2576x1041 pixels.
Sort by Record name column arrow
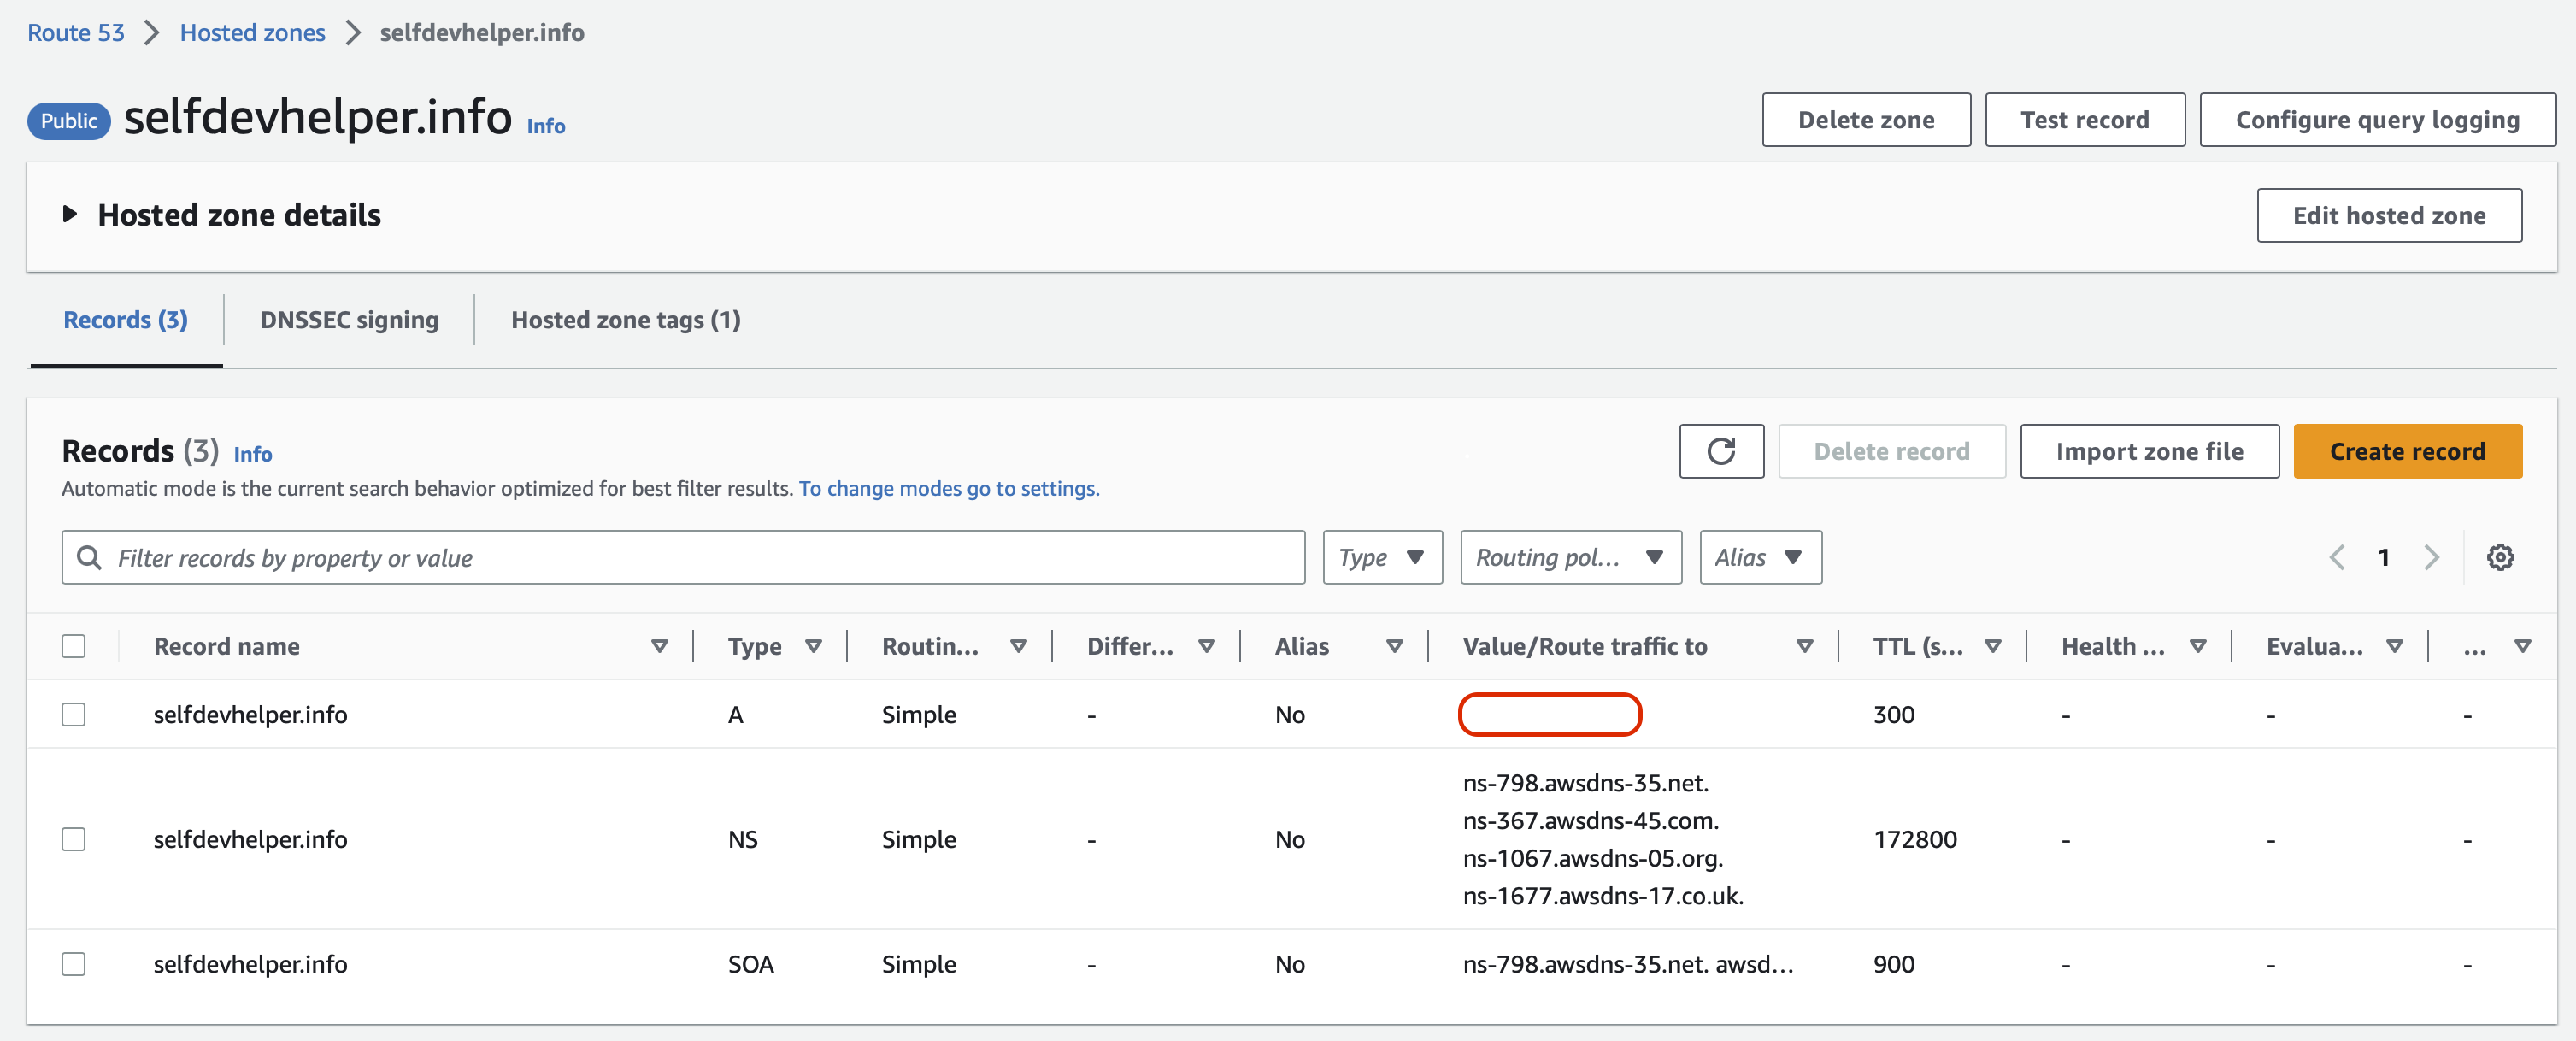[659, 646]
